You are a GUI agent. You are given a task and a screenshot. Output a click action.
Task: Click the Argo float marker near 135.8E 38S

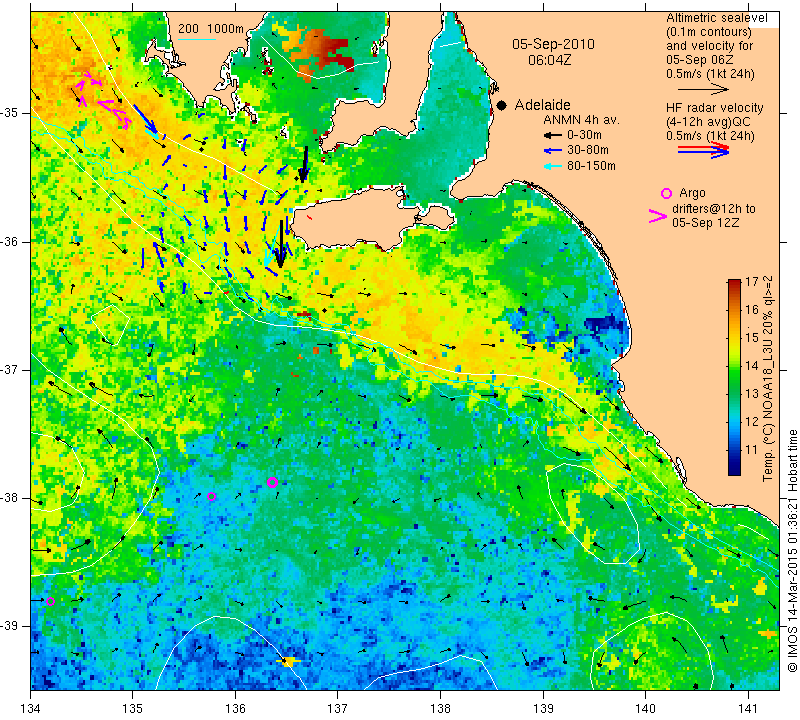212,496
